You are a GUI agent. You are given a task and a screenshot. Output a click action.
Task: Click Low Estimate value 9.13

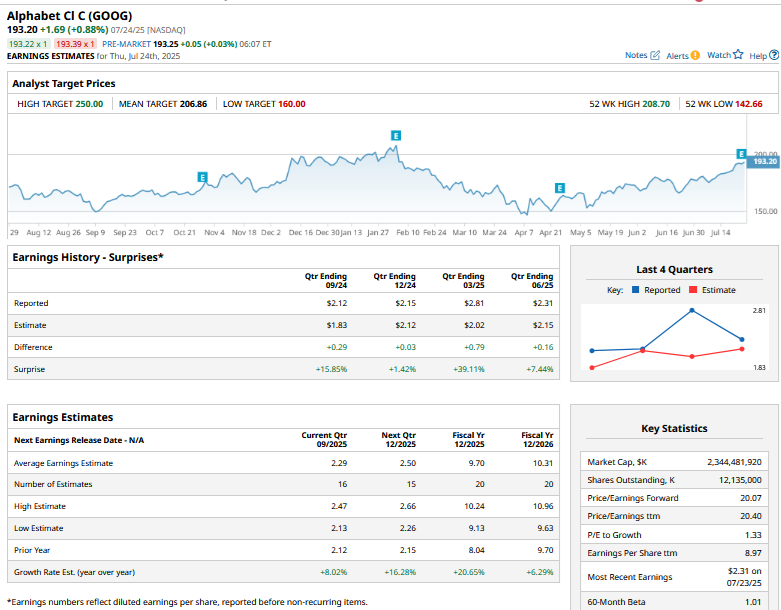tap(476, 528)
